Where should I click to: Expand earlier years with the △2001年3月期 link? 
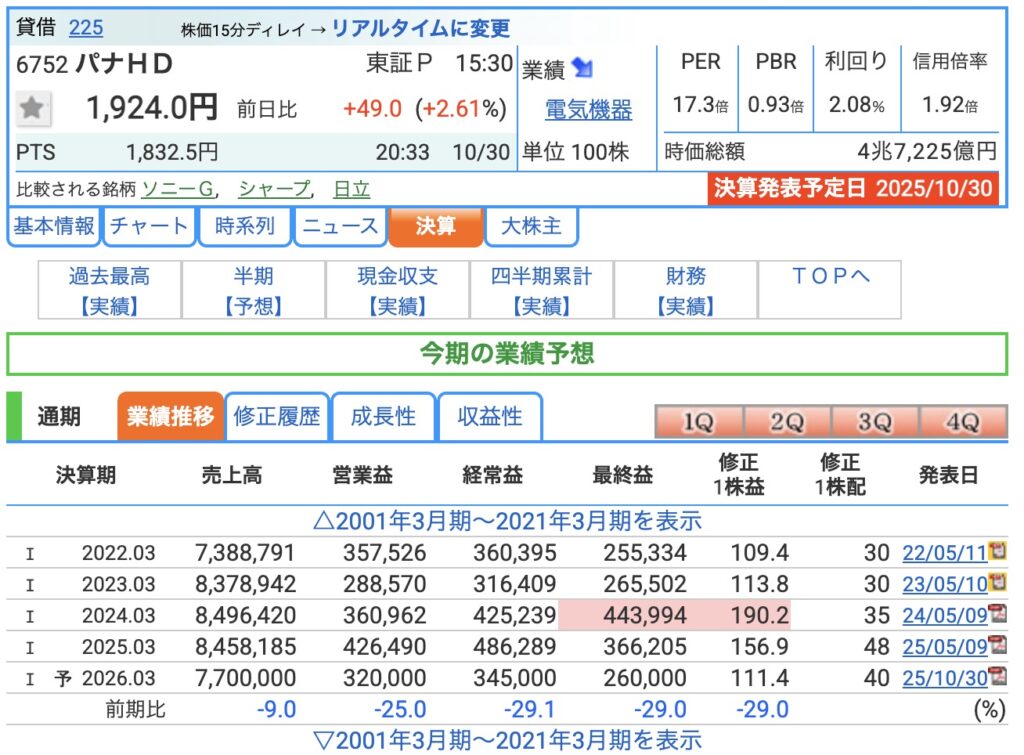[507, 520]
